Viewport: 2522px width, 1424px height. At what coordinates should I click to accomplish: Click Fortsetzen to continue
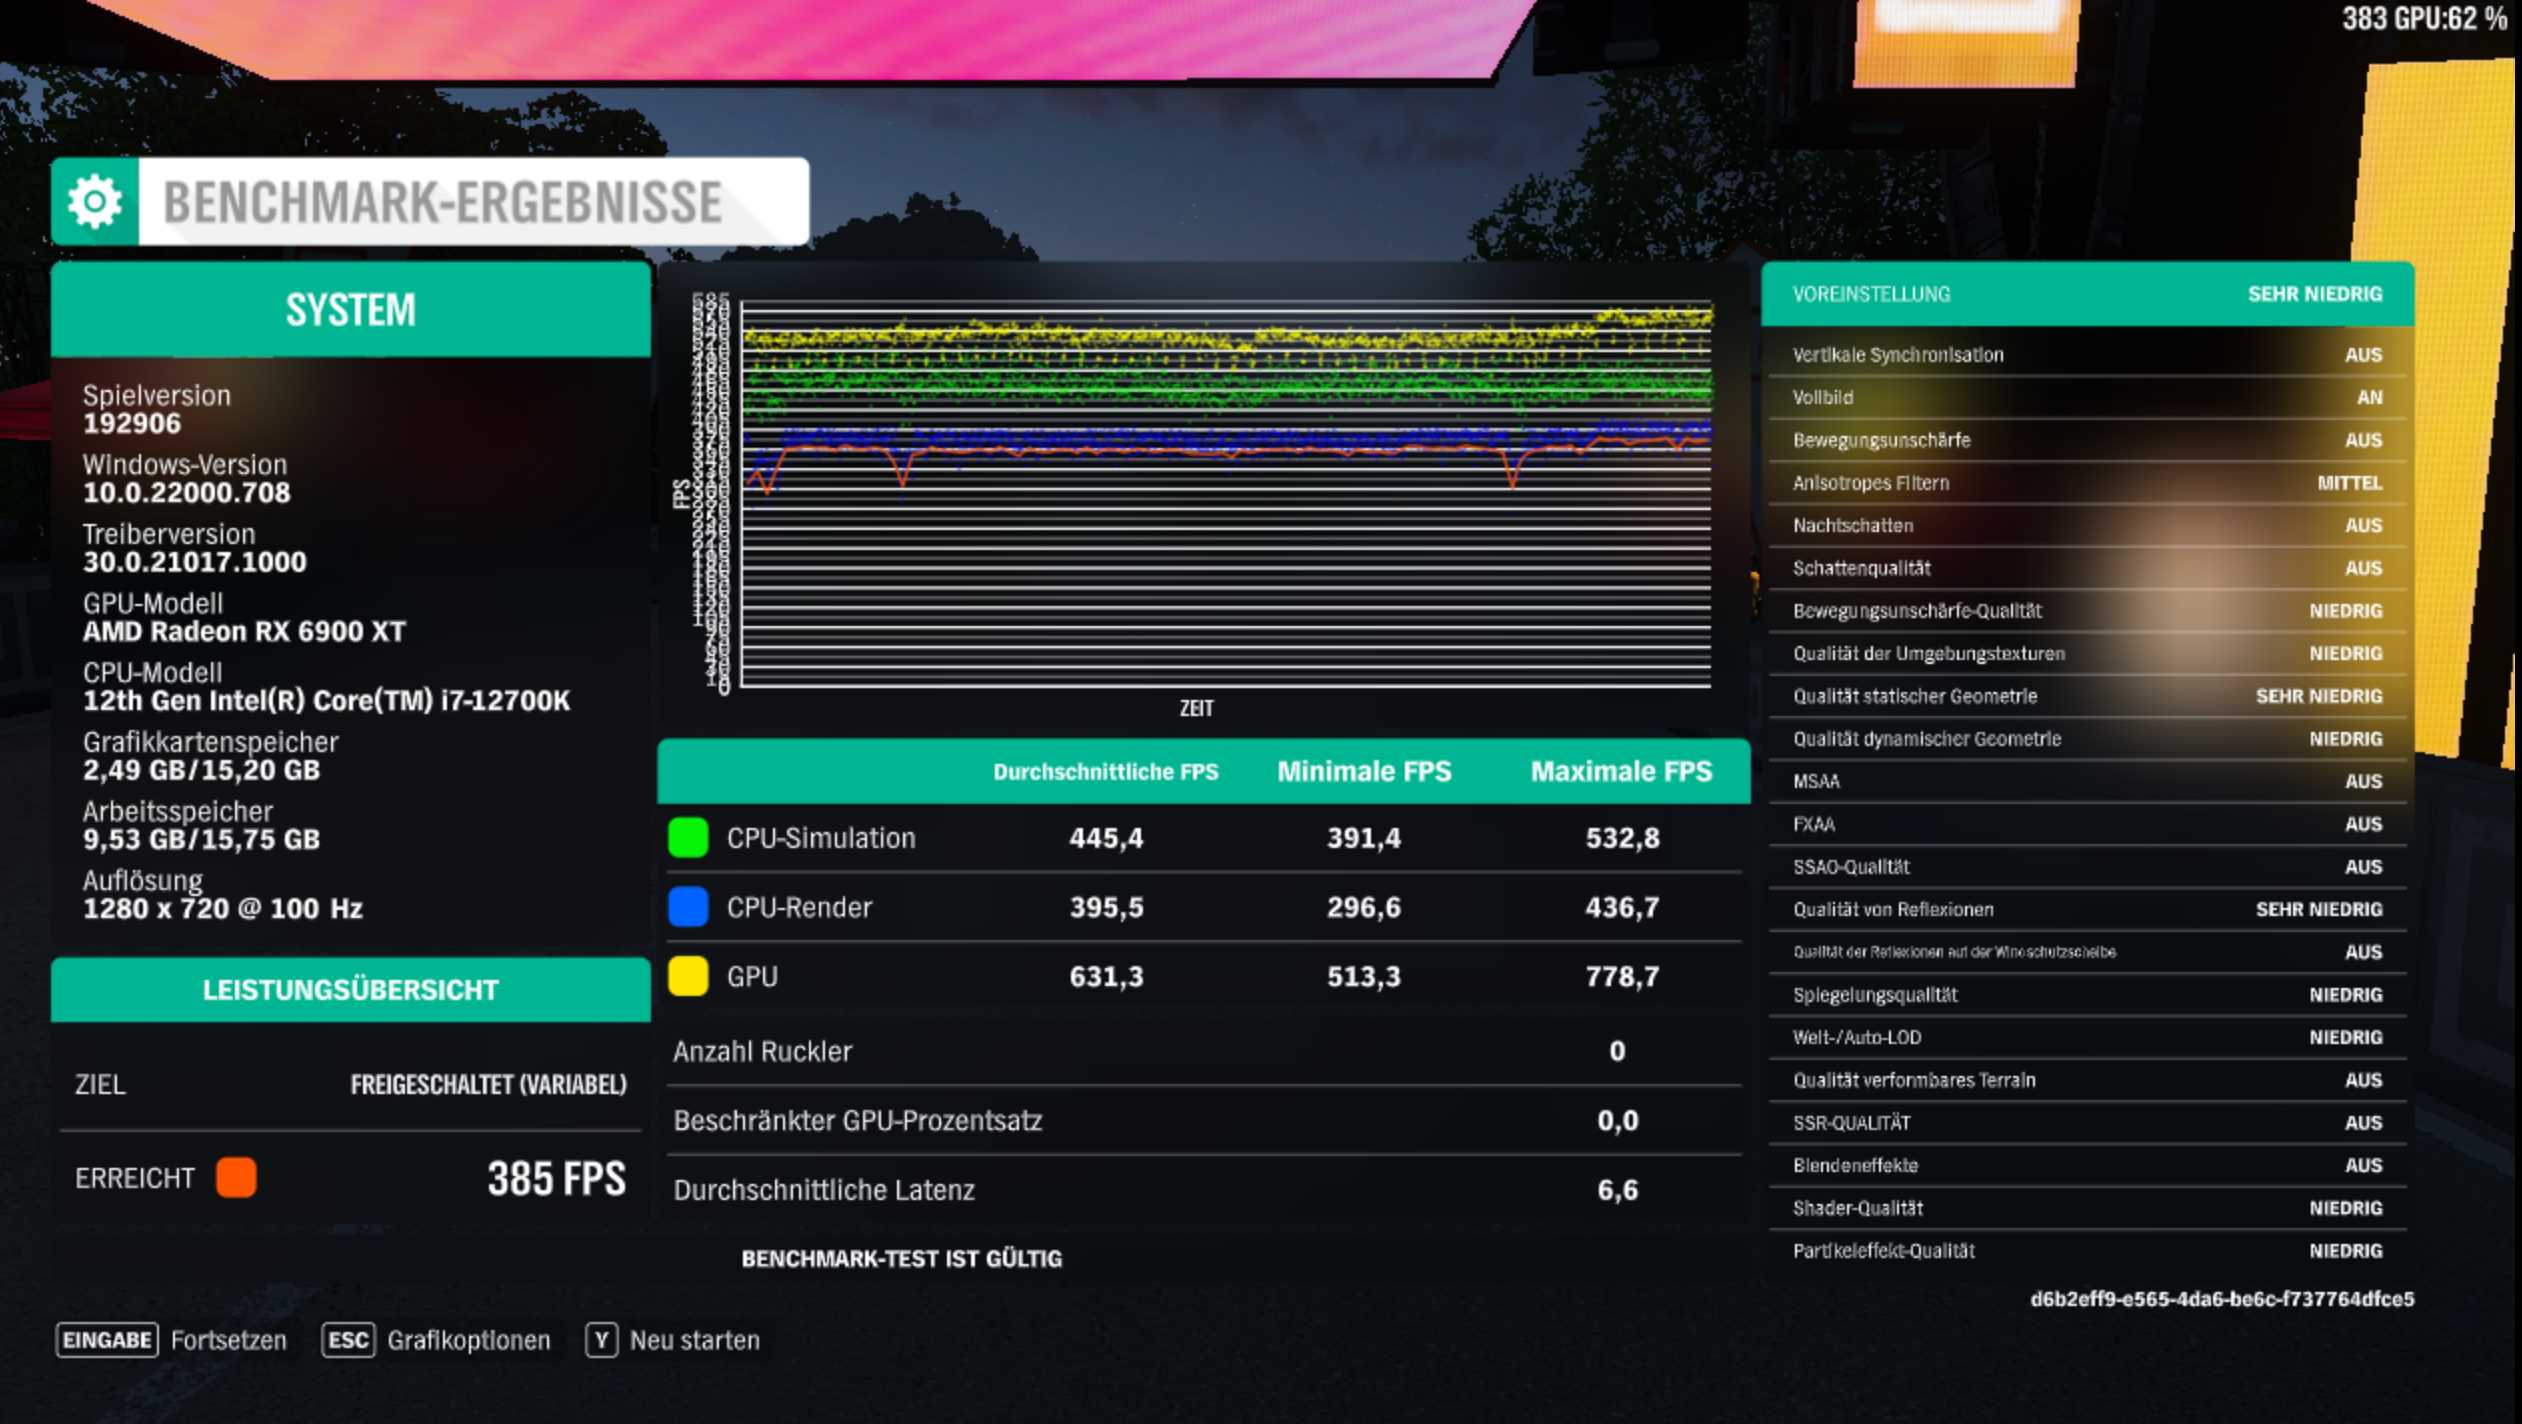coord(228,1340)
